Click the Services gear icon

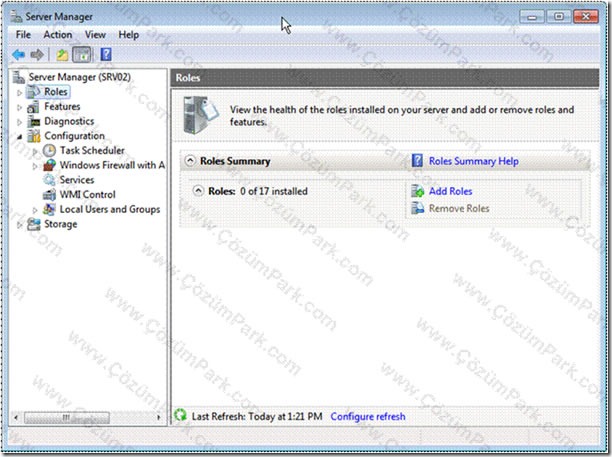point(49,180)
